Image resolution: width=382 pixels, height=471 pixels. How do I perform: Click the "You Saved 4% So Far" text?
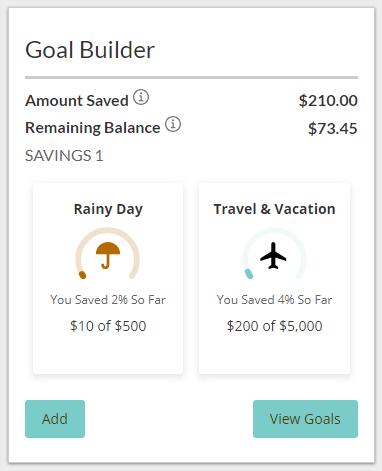click(274, 300)
